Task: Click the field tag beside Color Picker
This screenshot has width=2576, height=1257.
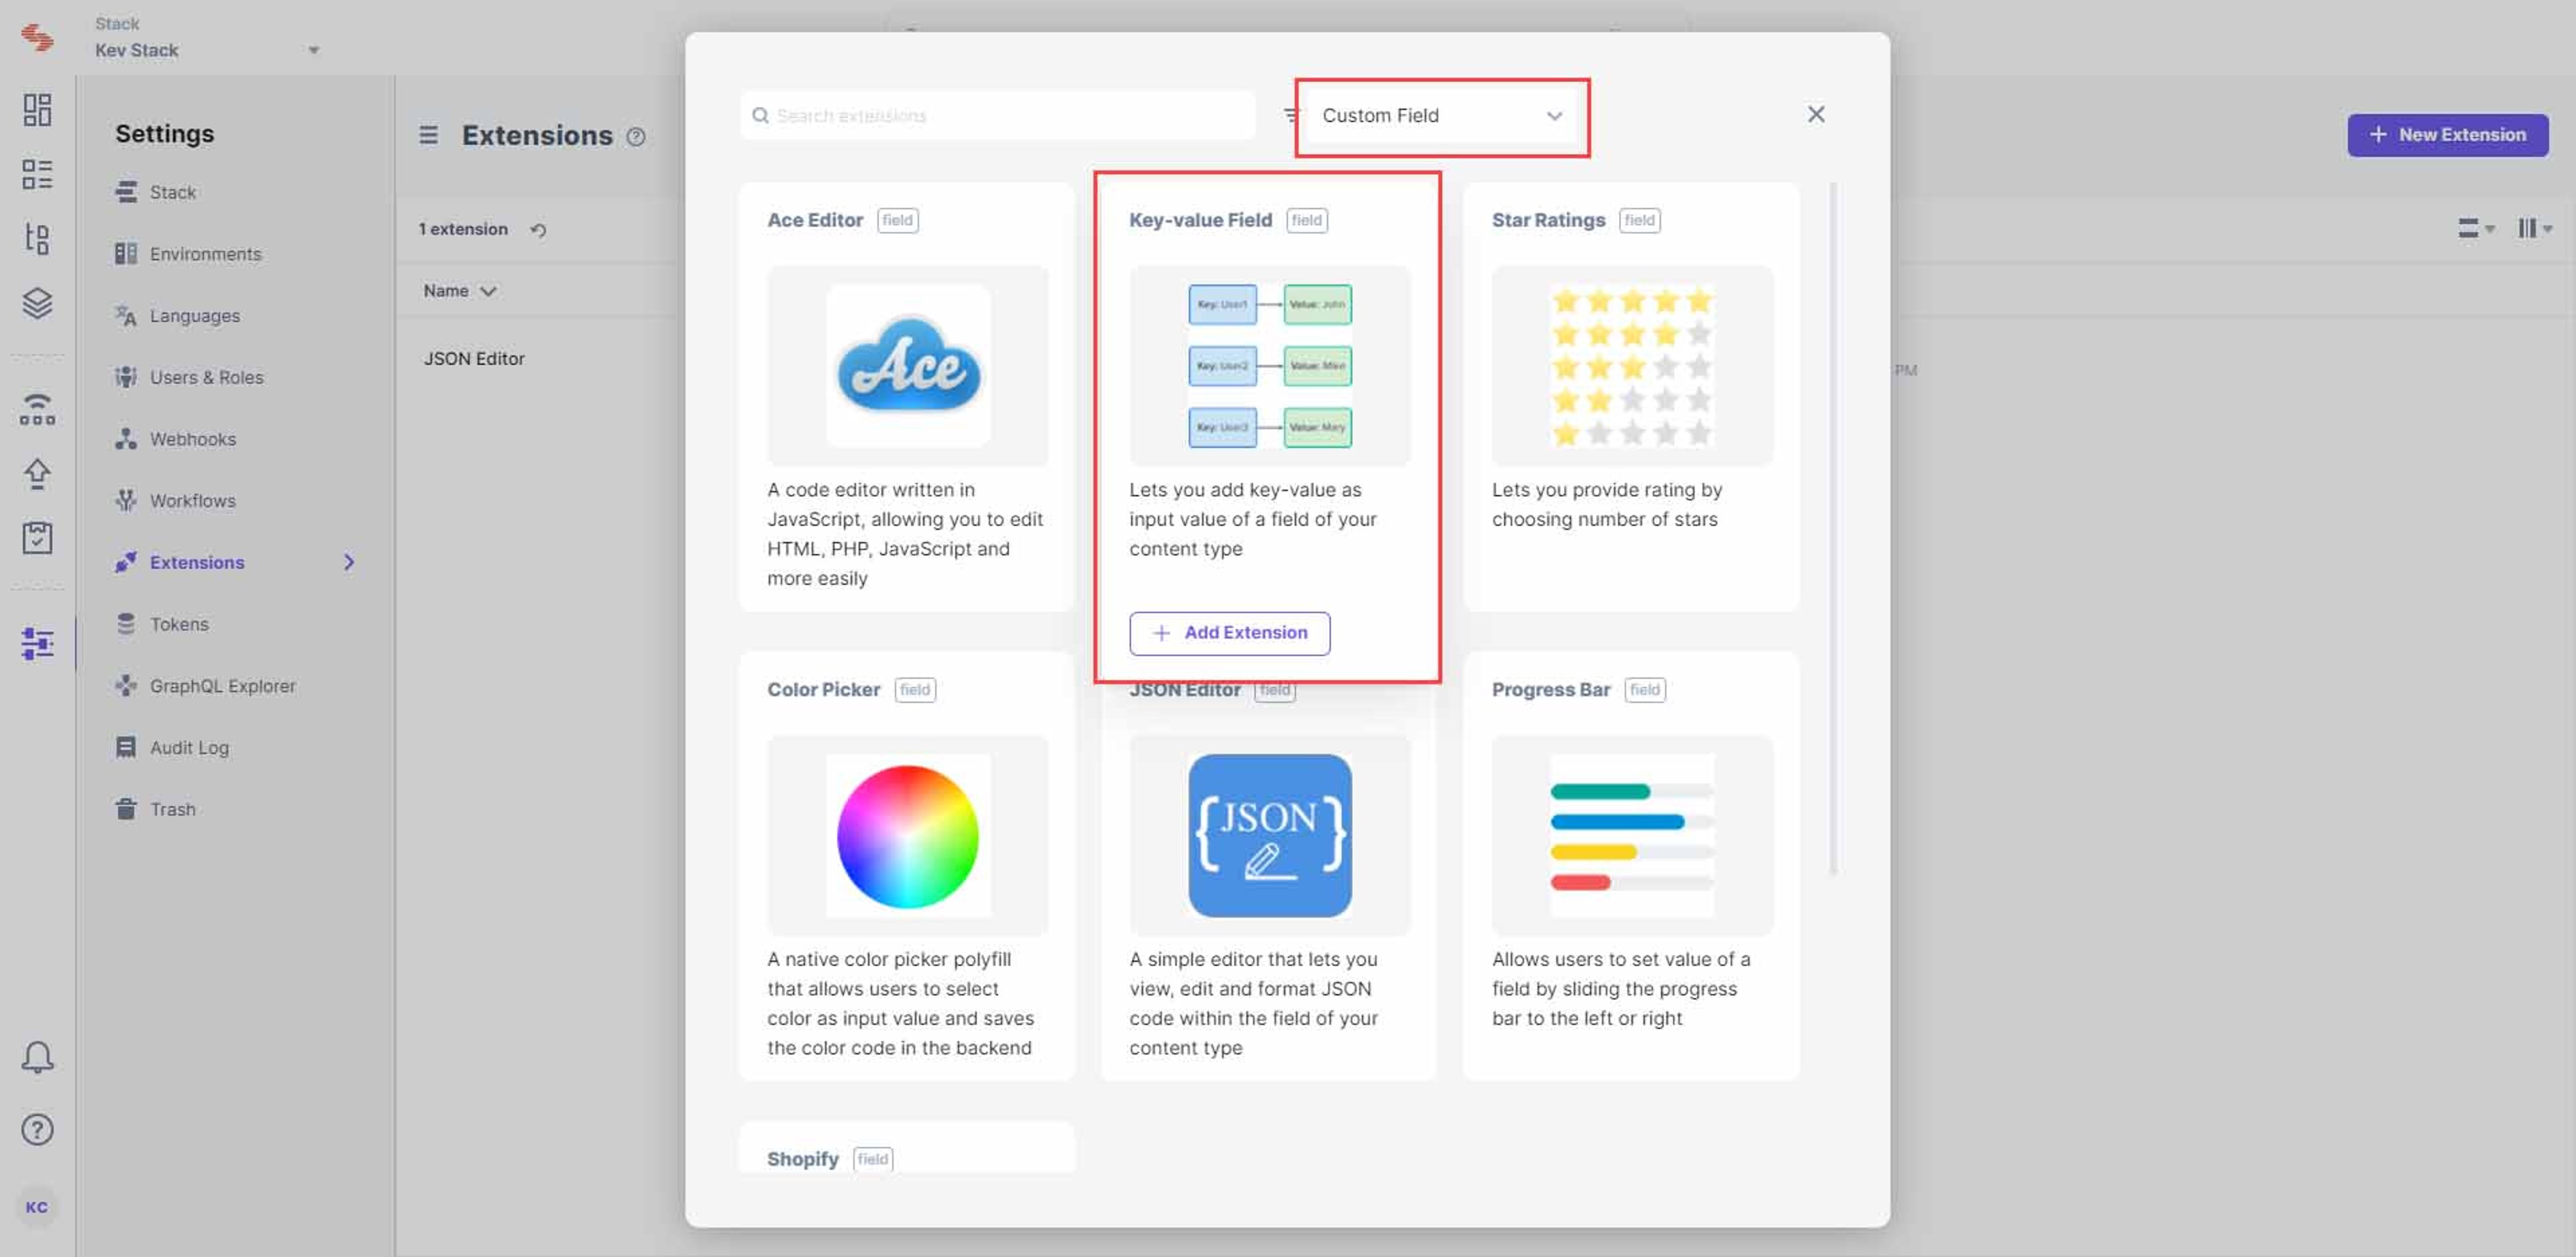Action: pos(914,689)
